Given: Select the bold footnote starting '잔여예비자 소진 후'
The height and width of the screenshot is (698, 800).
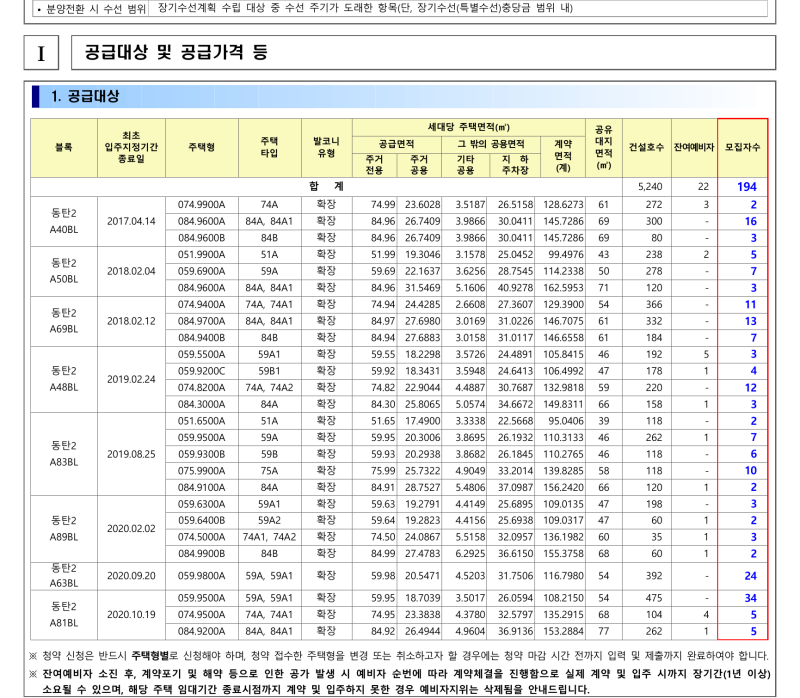Looking at the screenshot, I should click(399, 681).
